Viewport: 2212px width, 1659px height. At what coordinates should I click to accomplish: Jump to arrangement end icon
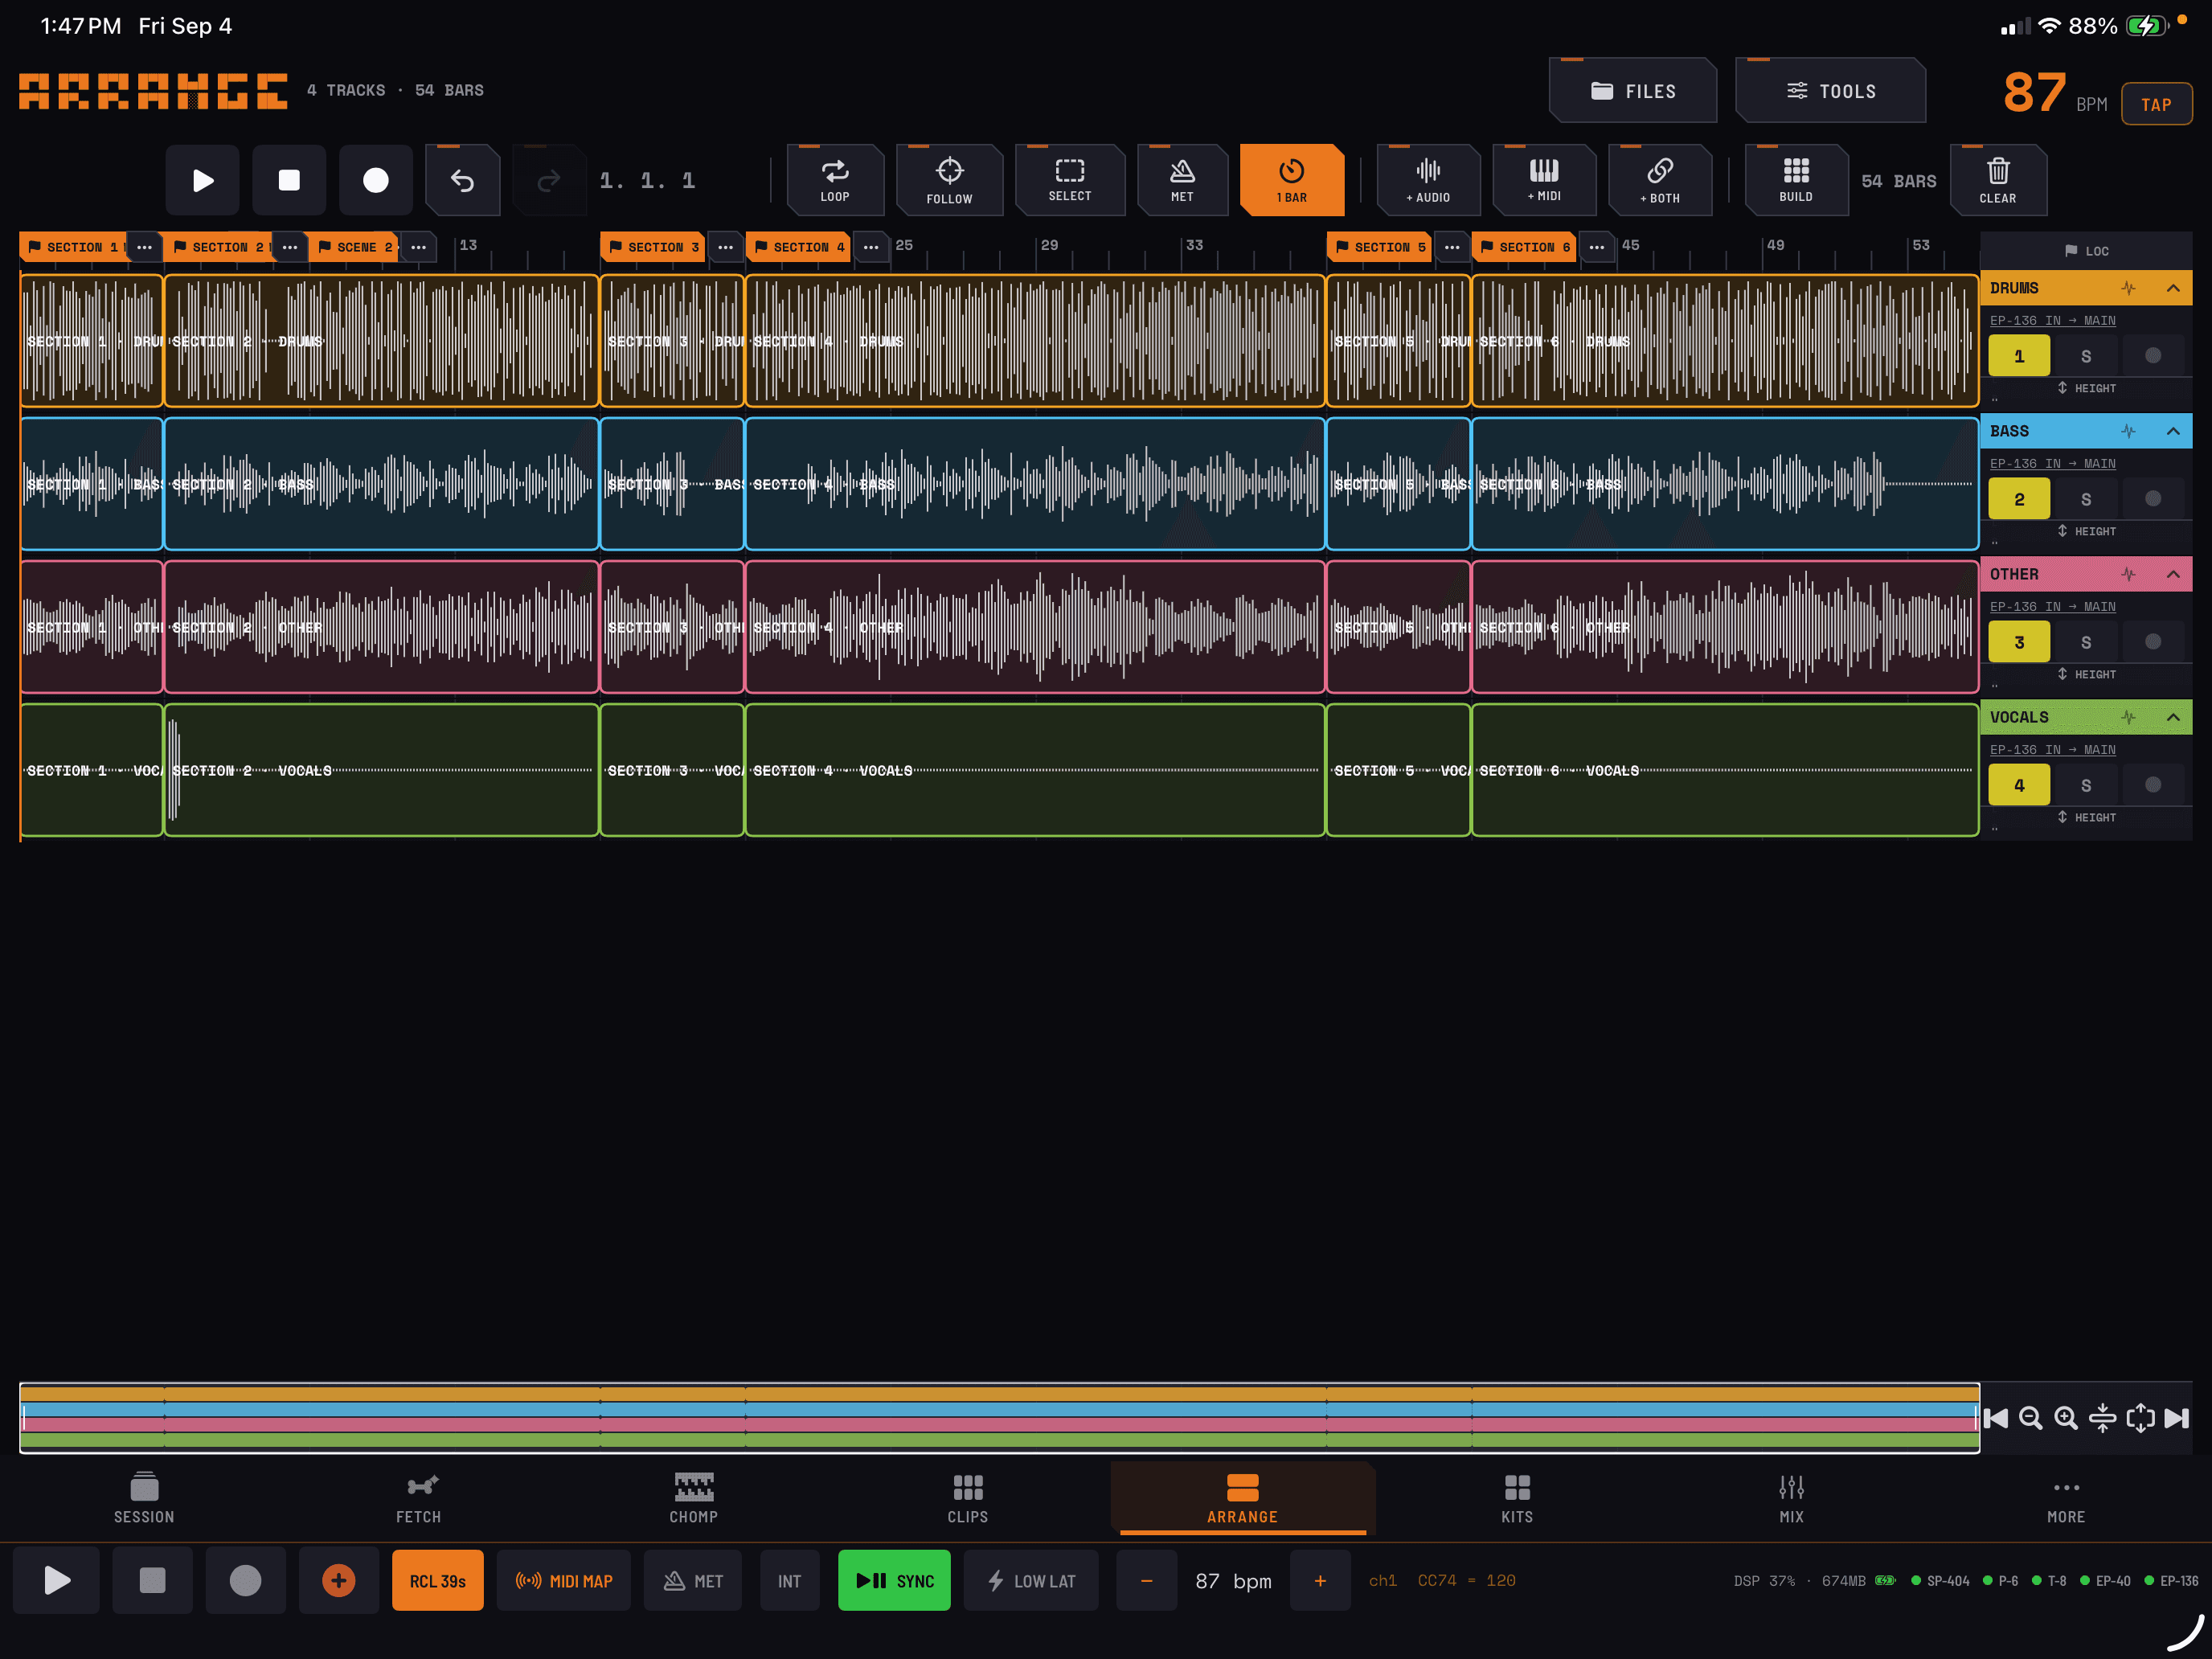[2176, 1418]
